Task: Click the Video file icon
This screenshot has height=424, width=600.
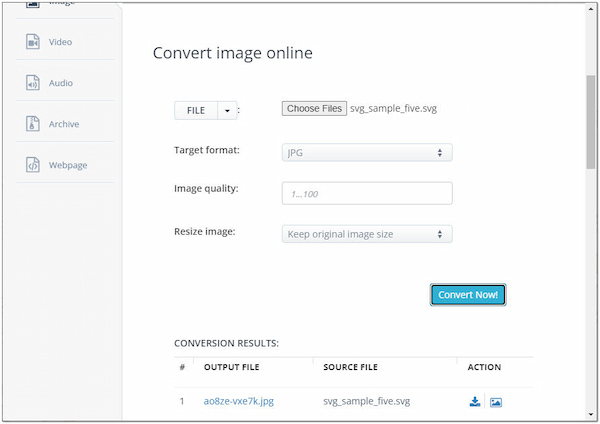Action: point(33,42)
